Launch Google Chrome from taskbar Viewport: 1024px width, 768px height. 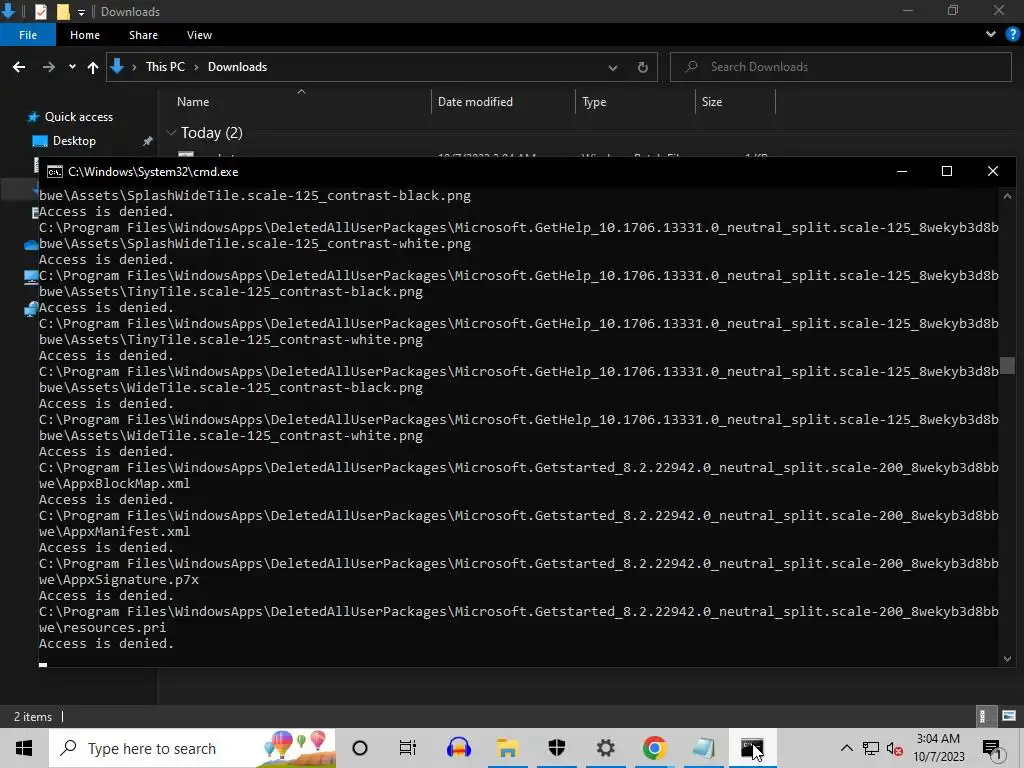(x=654, y=748)
